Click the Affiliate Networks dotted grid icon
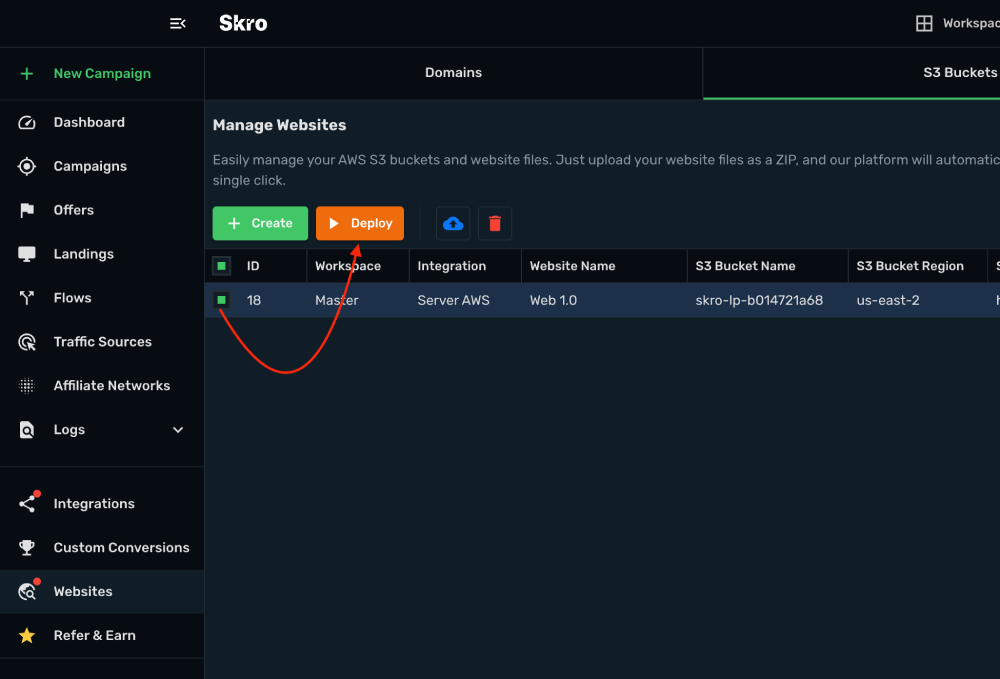The image size is (1000, 679). pyautogui.click(x=27, y=386)
